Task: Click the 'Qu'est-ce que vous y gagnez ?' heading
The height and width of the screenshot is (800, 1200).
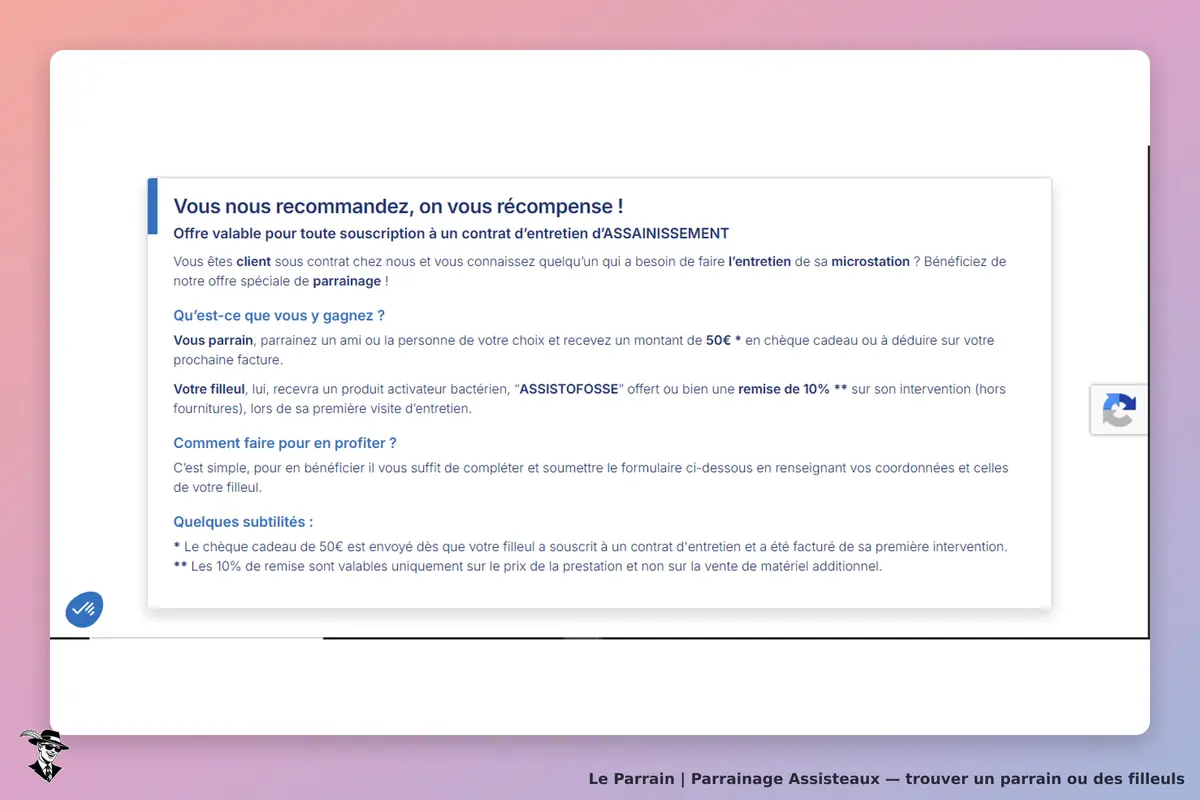Action: point(279,315)
